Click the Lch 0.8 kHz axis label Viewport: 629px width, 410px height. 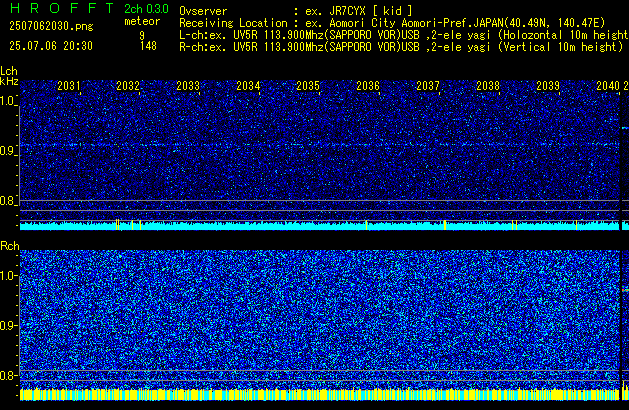(x=8, y=201)
